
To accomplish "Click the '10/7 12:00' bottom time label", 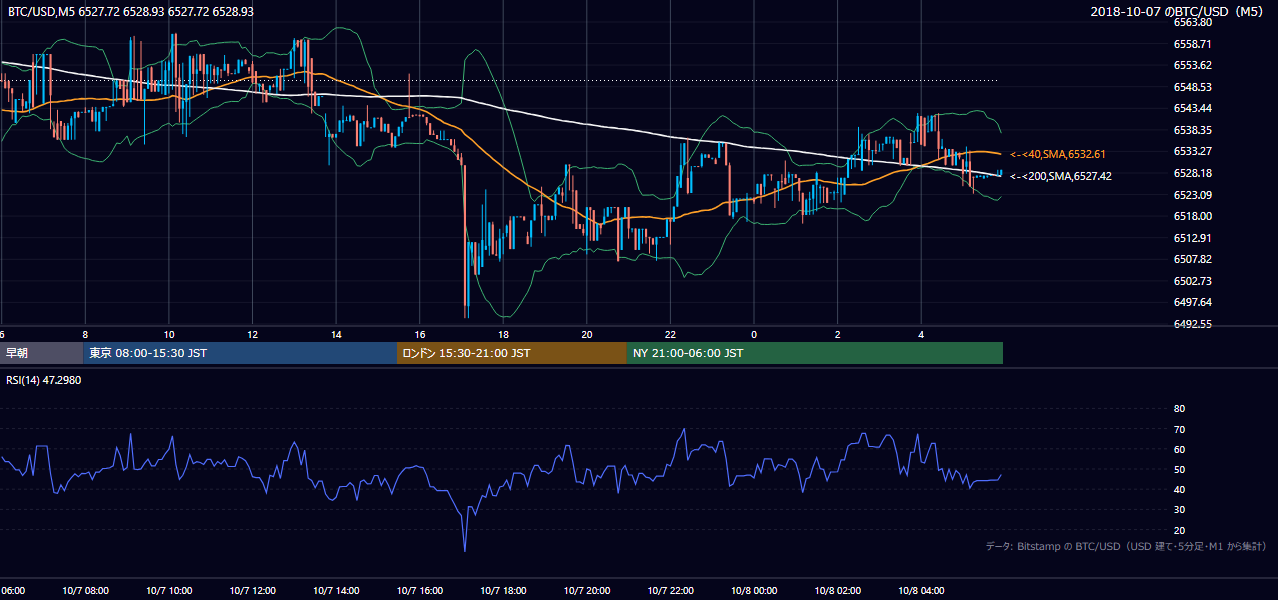I will click(x=252, y=591).
